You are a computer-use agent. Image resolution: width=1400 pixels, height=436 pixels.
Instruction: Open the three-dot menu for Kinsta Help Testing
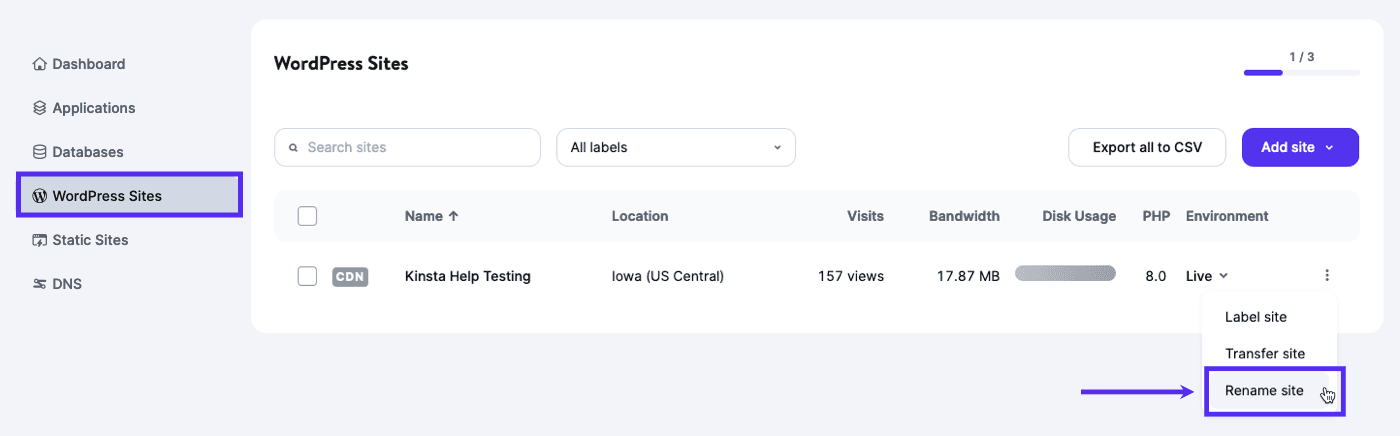coord(1327,276)
